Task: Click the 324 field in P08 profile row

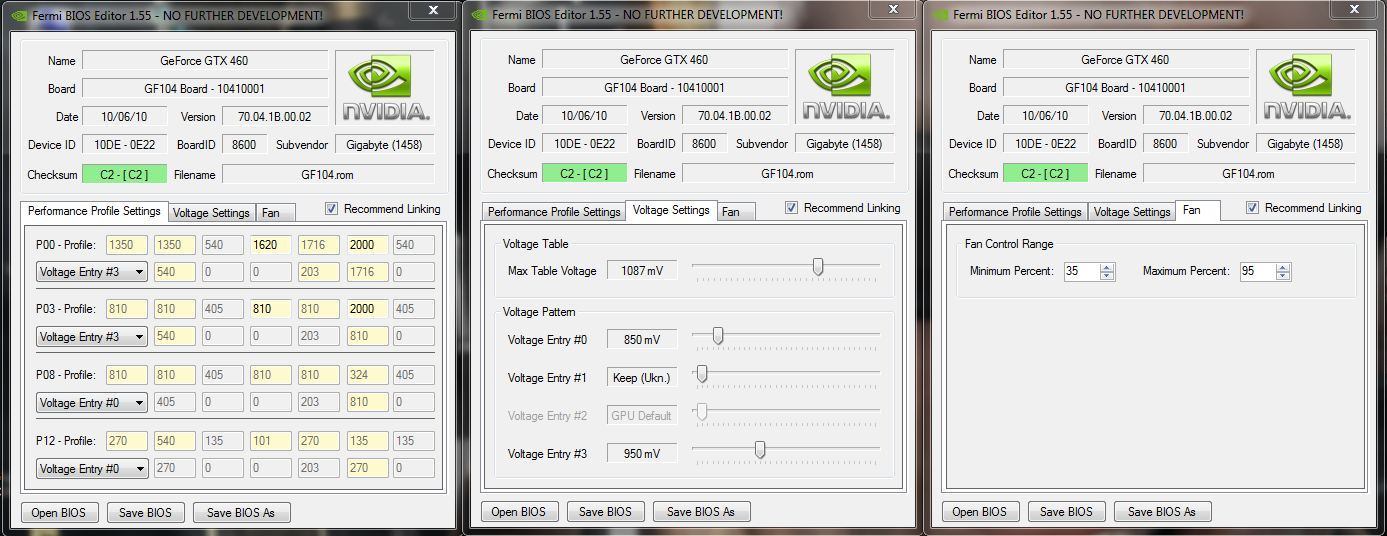Action: (366, 376)
